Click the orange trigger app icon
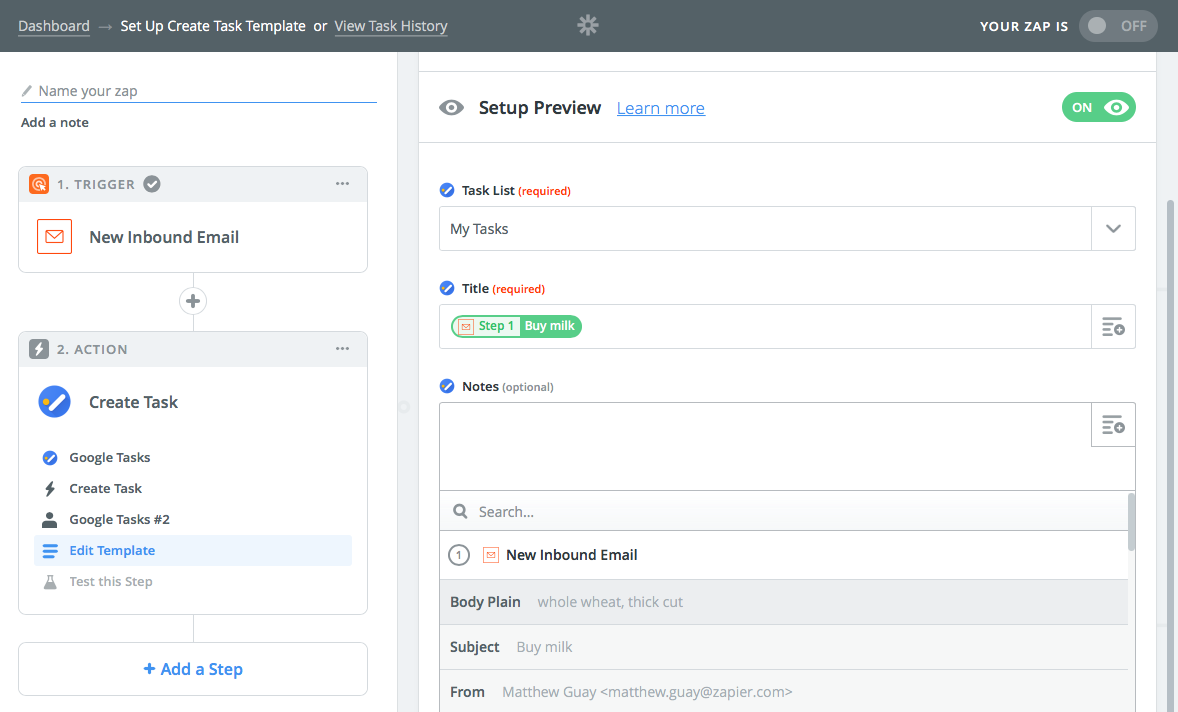Viewport: 1178px width, 712px height. [x=39, y=184]
